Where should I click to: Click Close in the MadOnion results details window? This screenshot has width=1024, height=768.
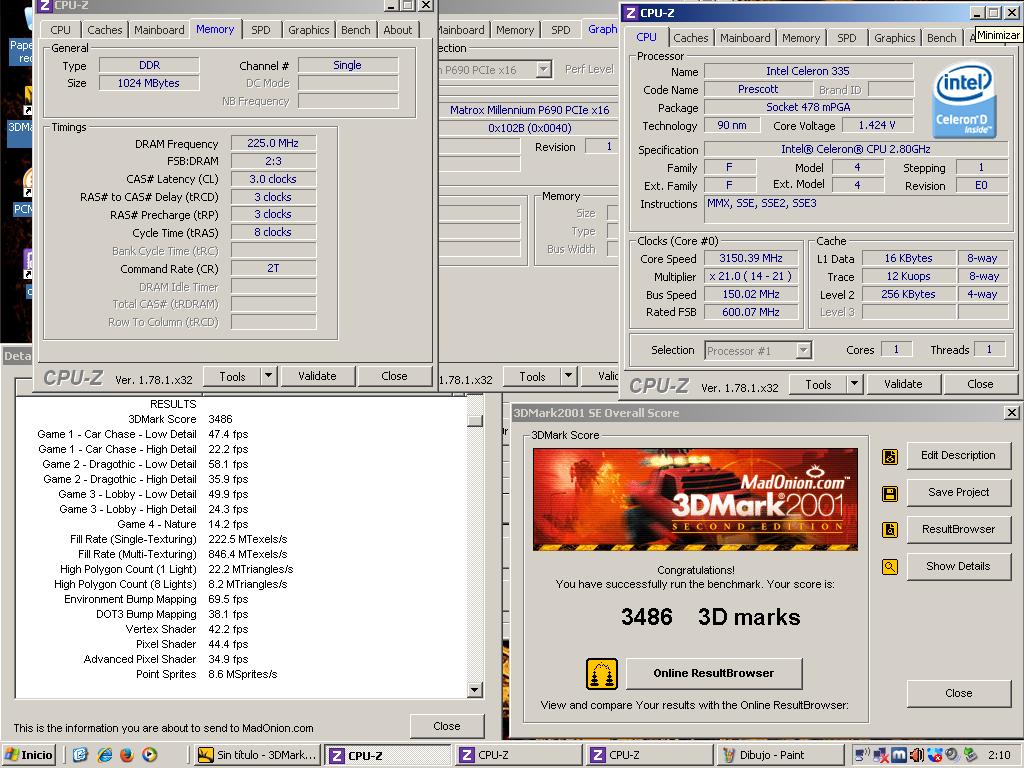point(447,726)
